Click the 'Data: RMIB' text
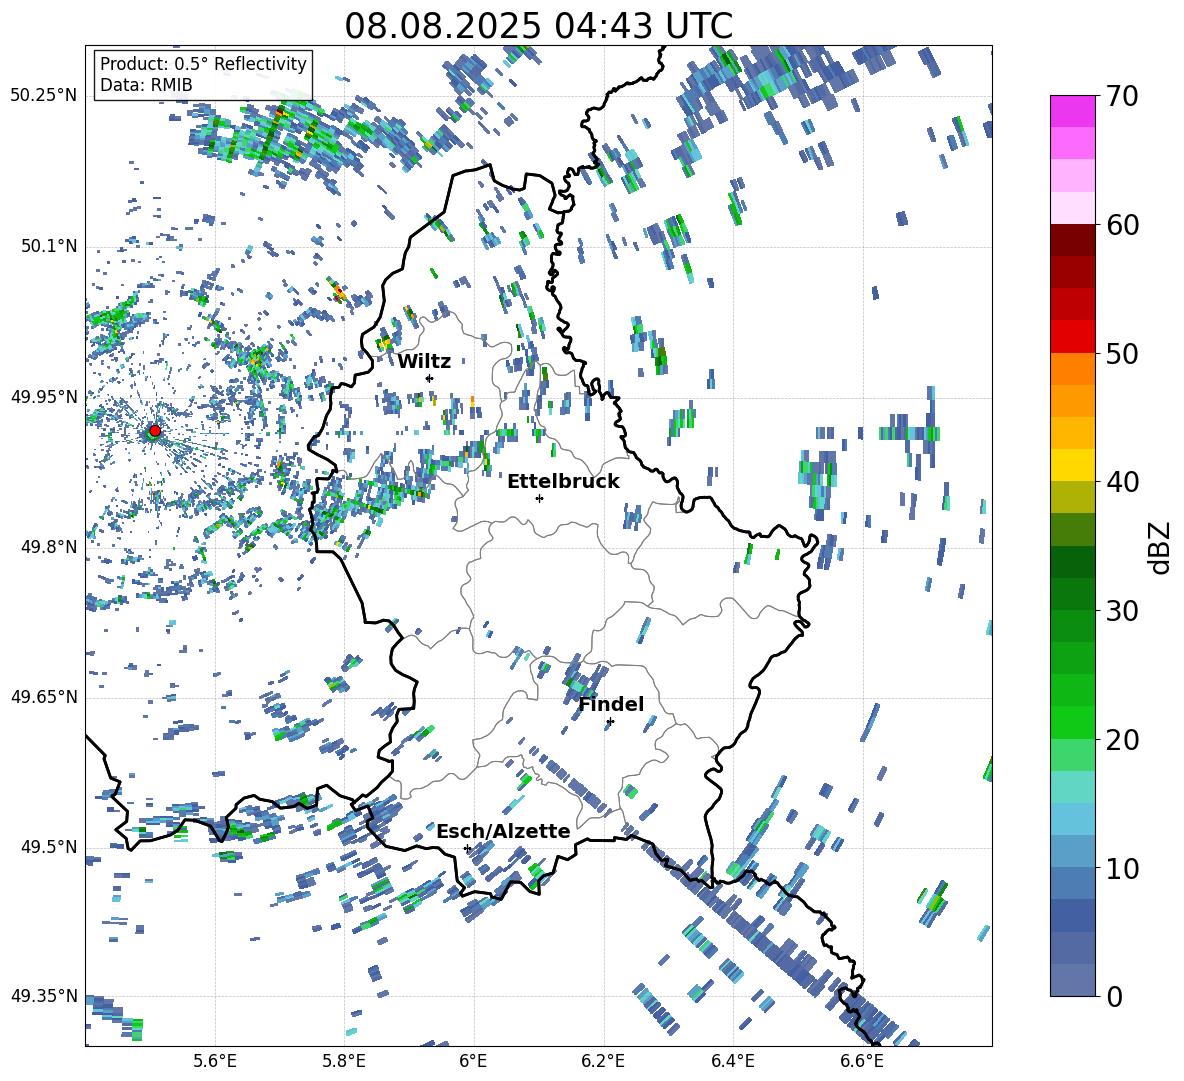Image resolution: width=1184 pixels, height=1081 pixels. pyautogui.click(x=146, y=85)
